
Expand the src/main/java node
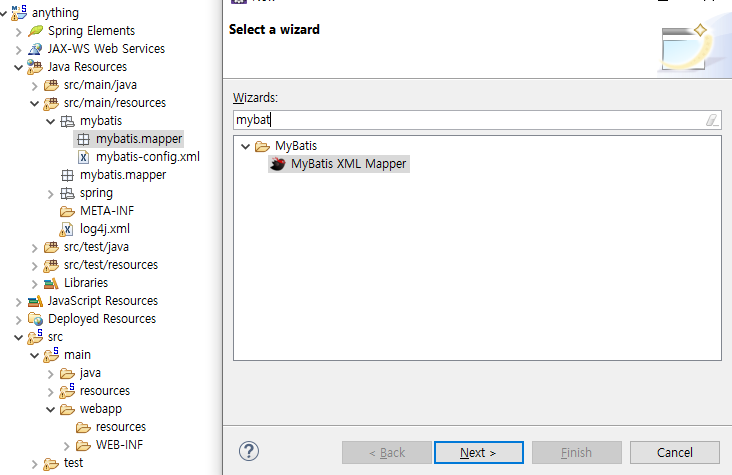[x=35, y=86]
